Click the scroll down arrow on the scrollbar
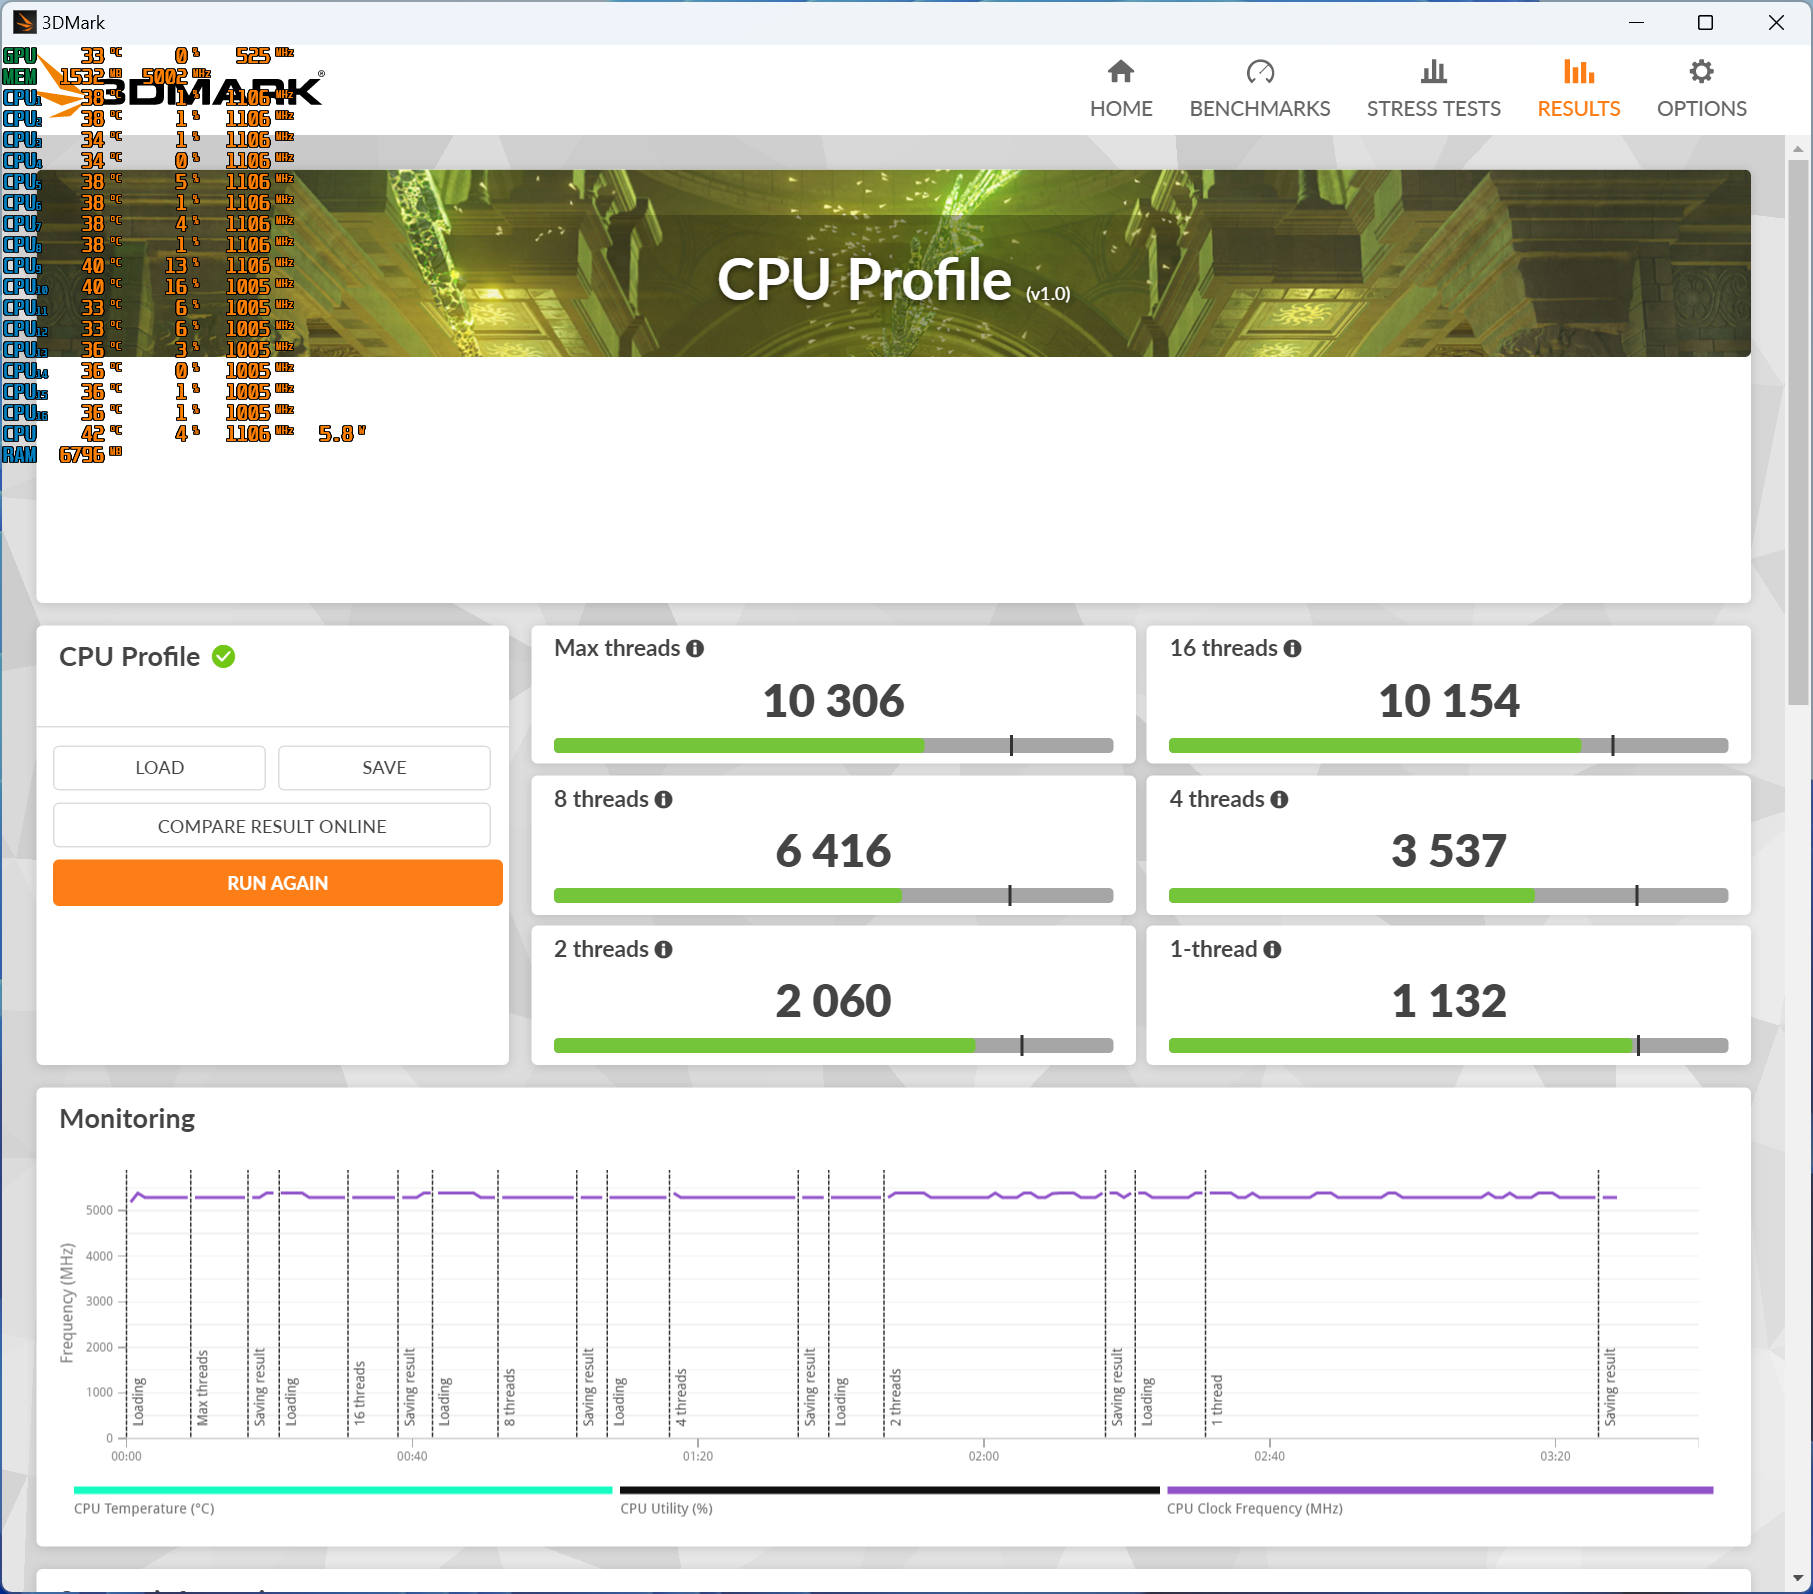Viewport: 1813px width, 1594px height. [1798, 1579]
